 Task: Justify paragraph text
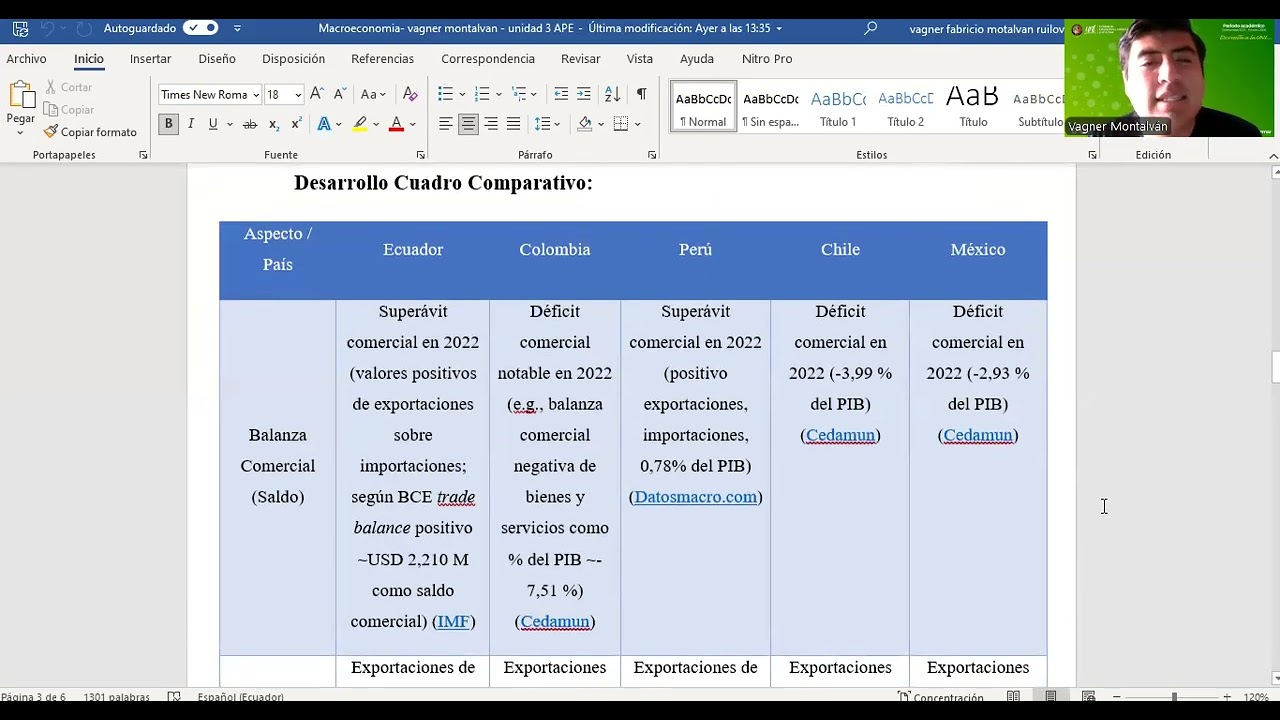coord(513,124)
